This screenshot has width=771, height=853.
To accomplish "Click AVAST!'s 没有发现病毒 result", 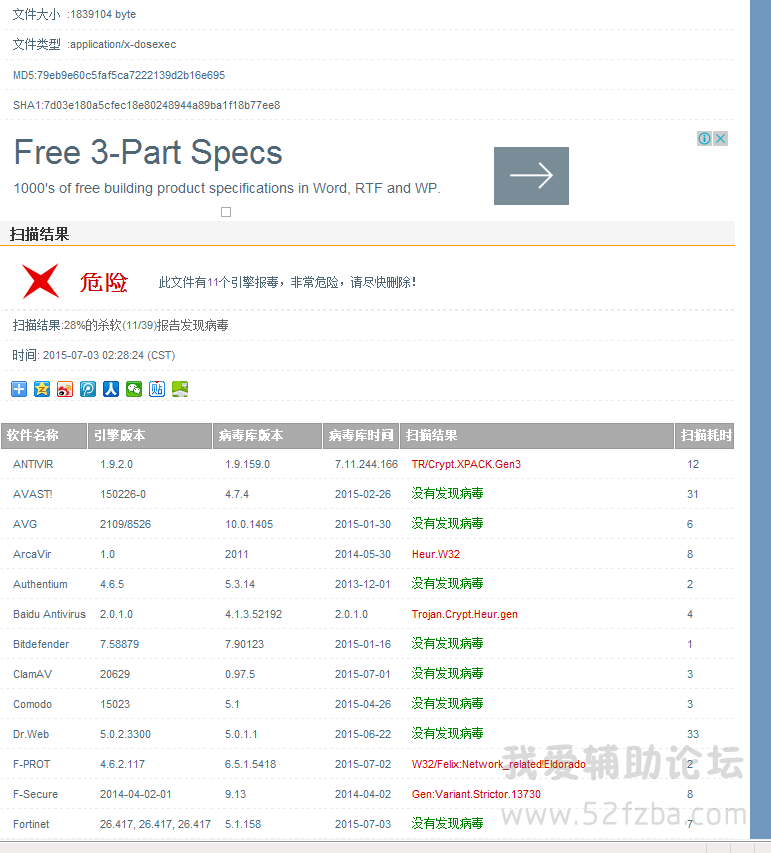I will (447, 494).
